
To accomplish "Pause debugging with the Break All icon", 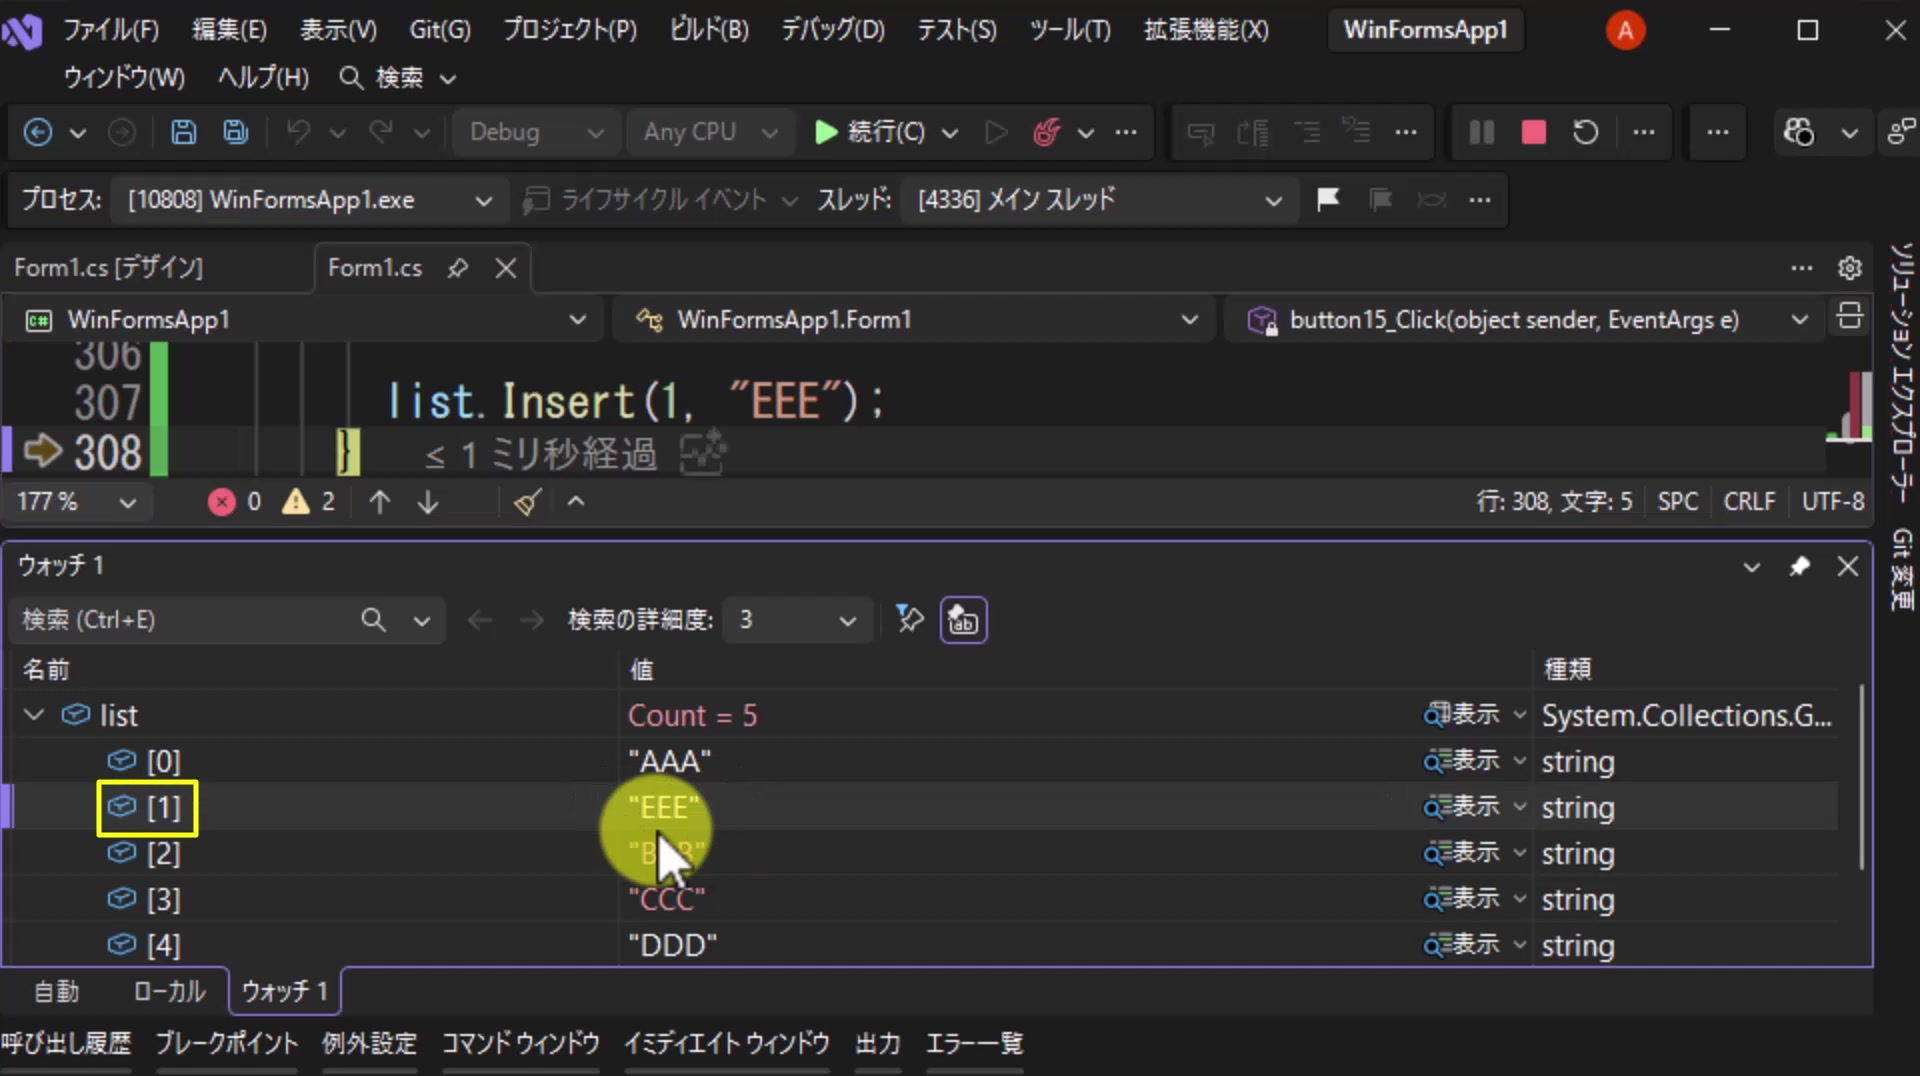I will click(x=1482, y=132).
